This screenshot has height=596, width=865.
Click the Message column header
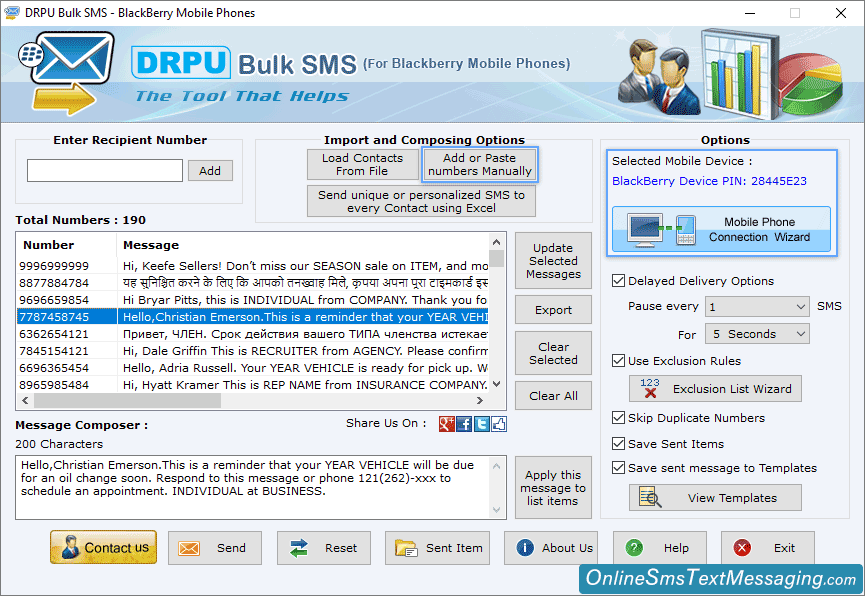pyautogui.click(x=302, y=244)
